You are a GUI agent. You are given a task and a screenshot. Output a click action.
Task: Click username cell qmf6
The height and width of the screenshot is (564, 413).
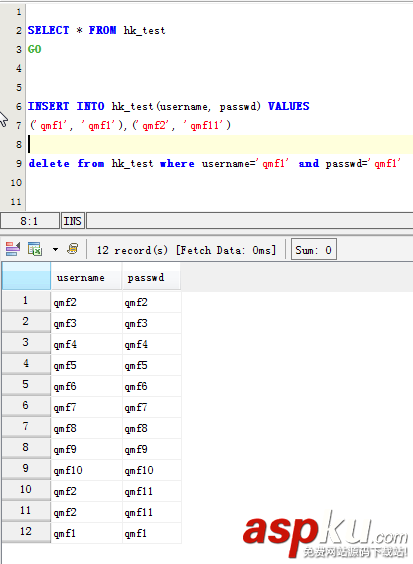[x=86, y=386]
